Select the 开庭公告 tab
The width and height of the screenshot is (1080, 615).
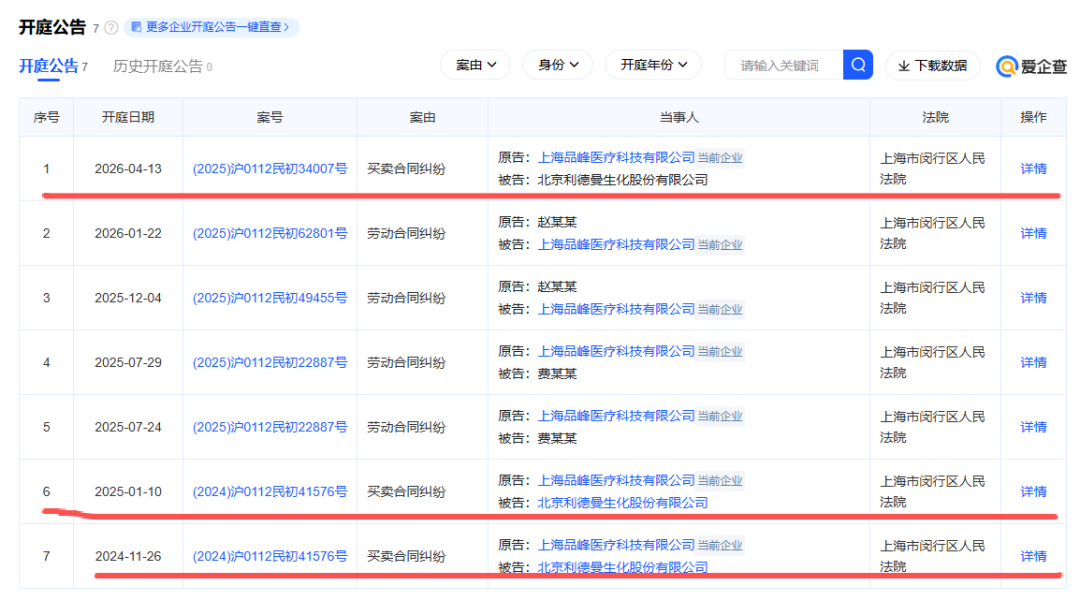pos(47,63)
